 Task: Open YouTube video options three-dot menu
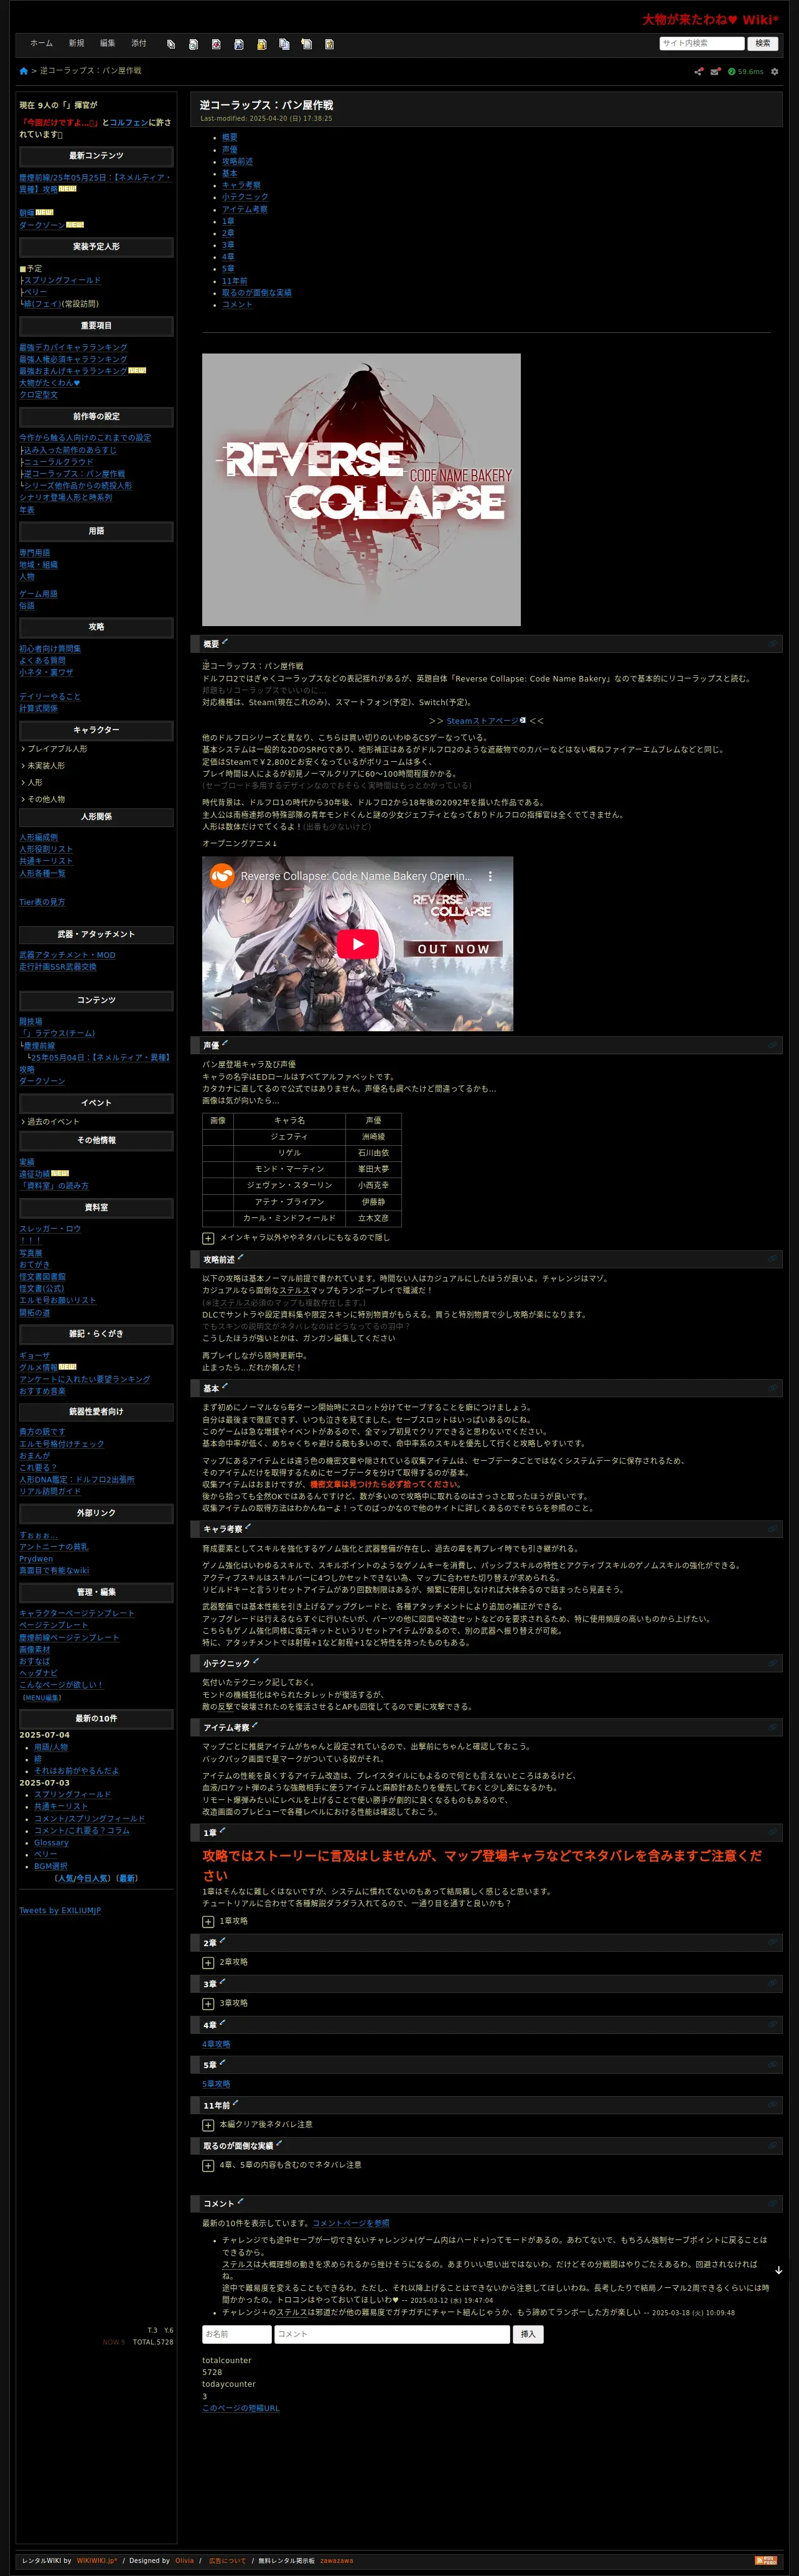490,876
